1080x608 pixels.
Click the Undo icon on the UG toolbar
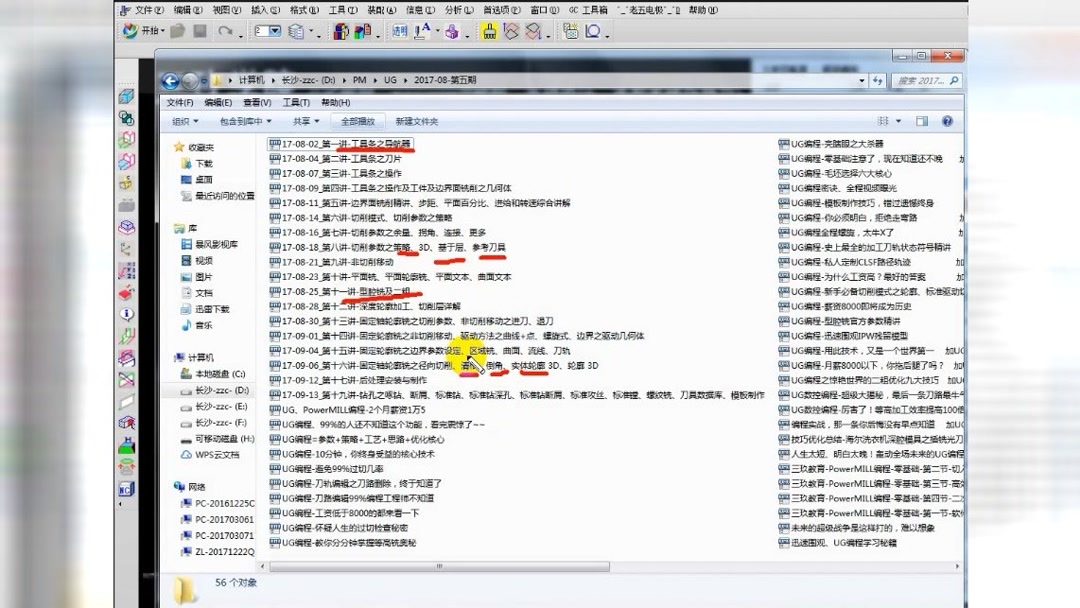pyautogui.click(x=225, y=31)
